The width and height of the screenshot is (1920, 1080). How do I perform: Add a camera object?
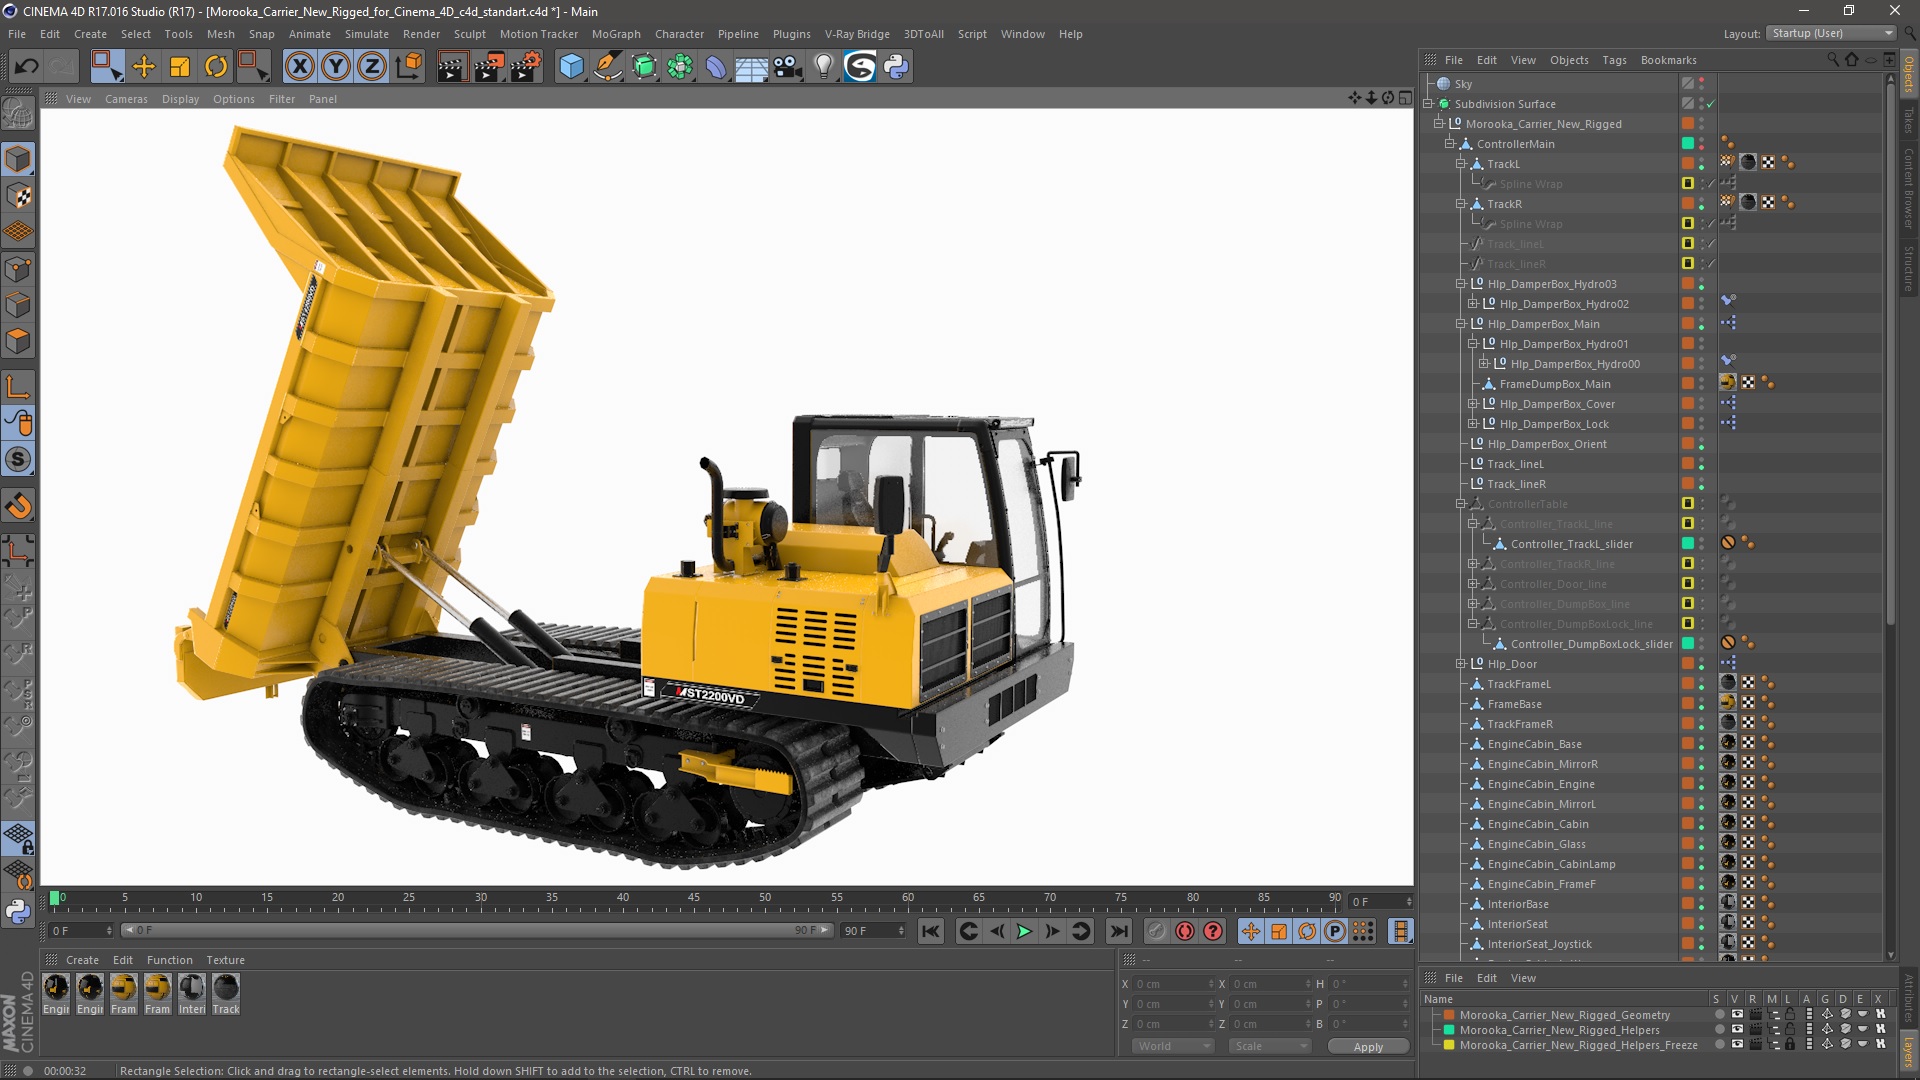(x=788, y=67)
